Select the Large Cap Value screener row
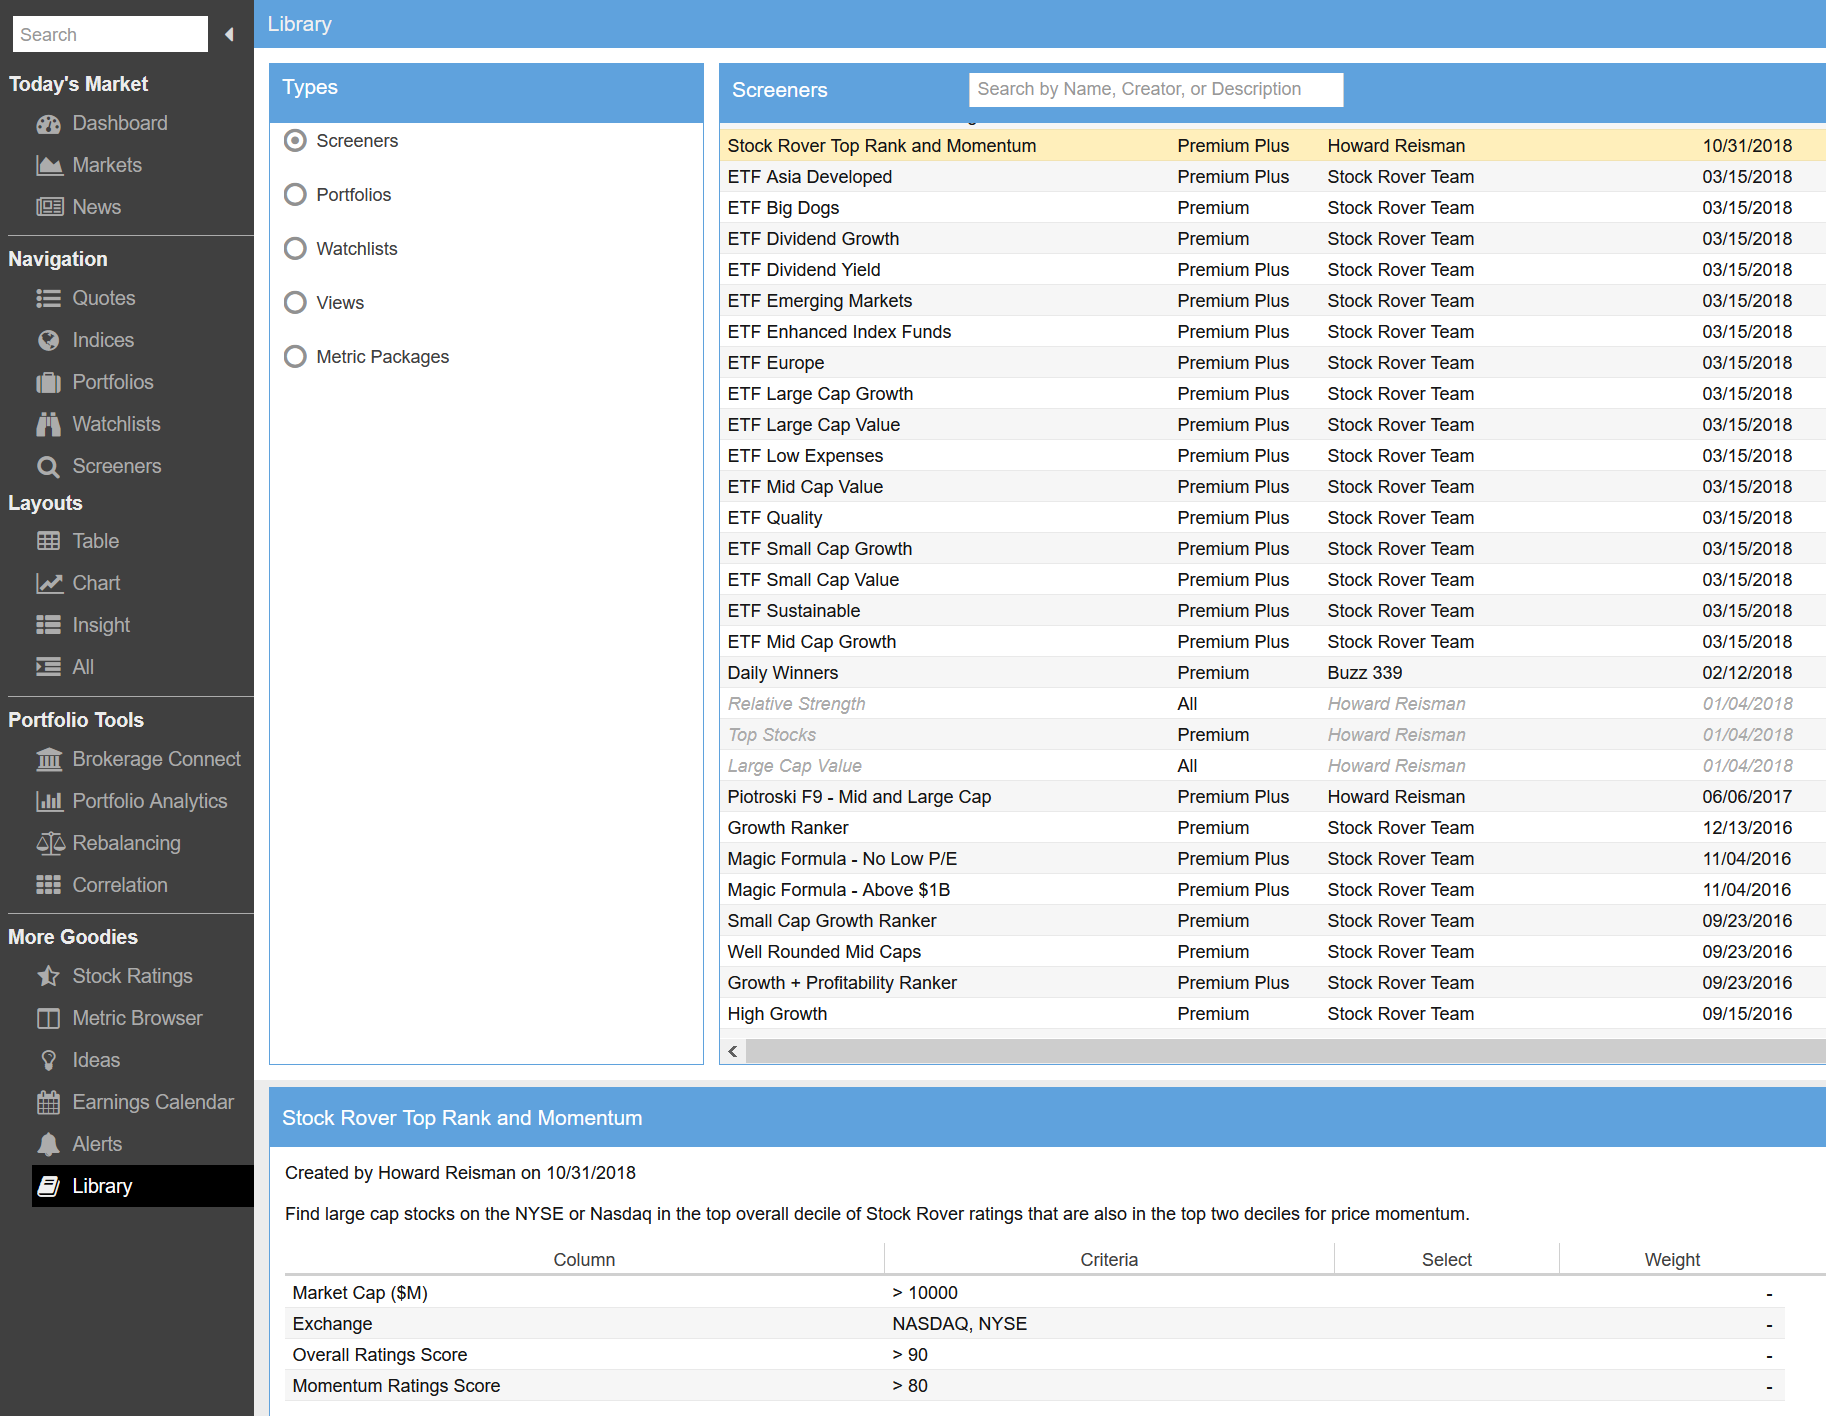 coord(1272,766)
